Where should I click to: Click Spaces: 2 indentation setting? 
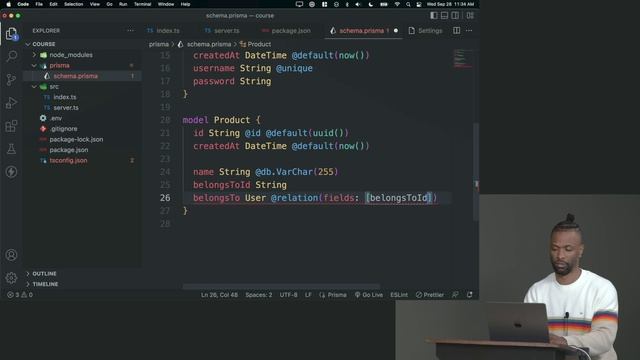259,295
